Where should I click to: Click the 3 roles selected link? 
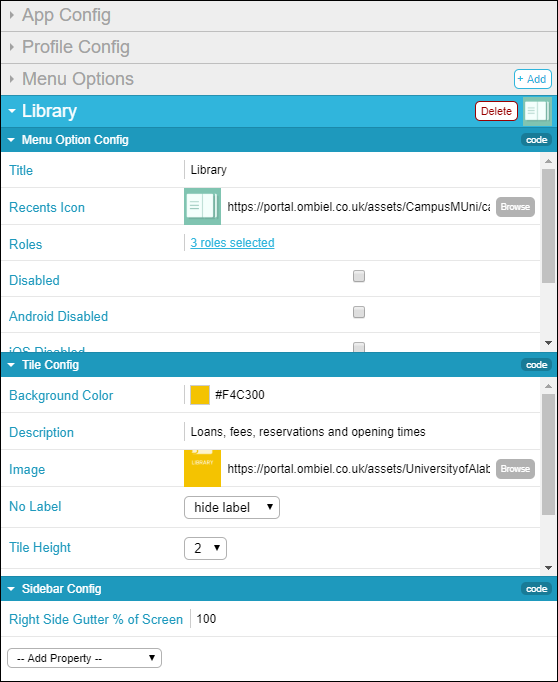pyautogui.click(x=232, y=243)
